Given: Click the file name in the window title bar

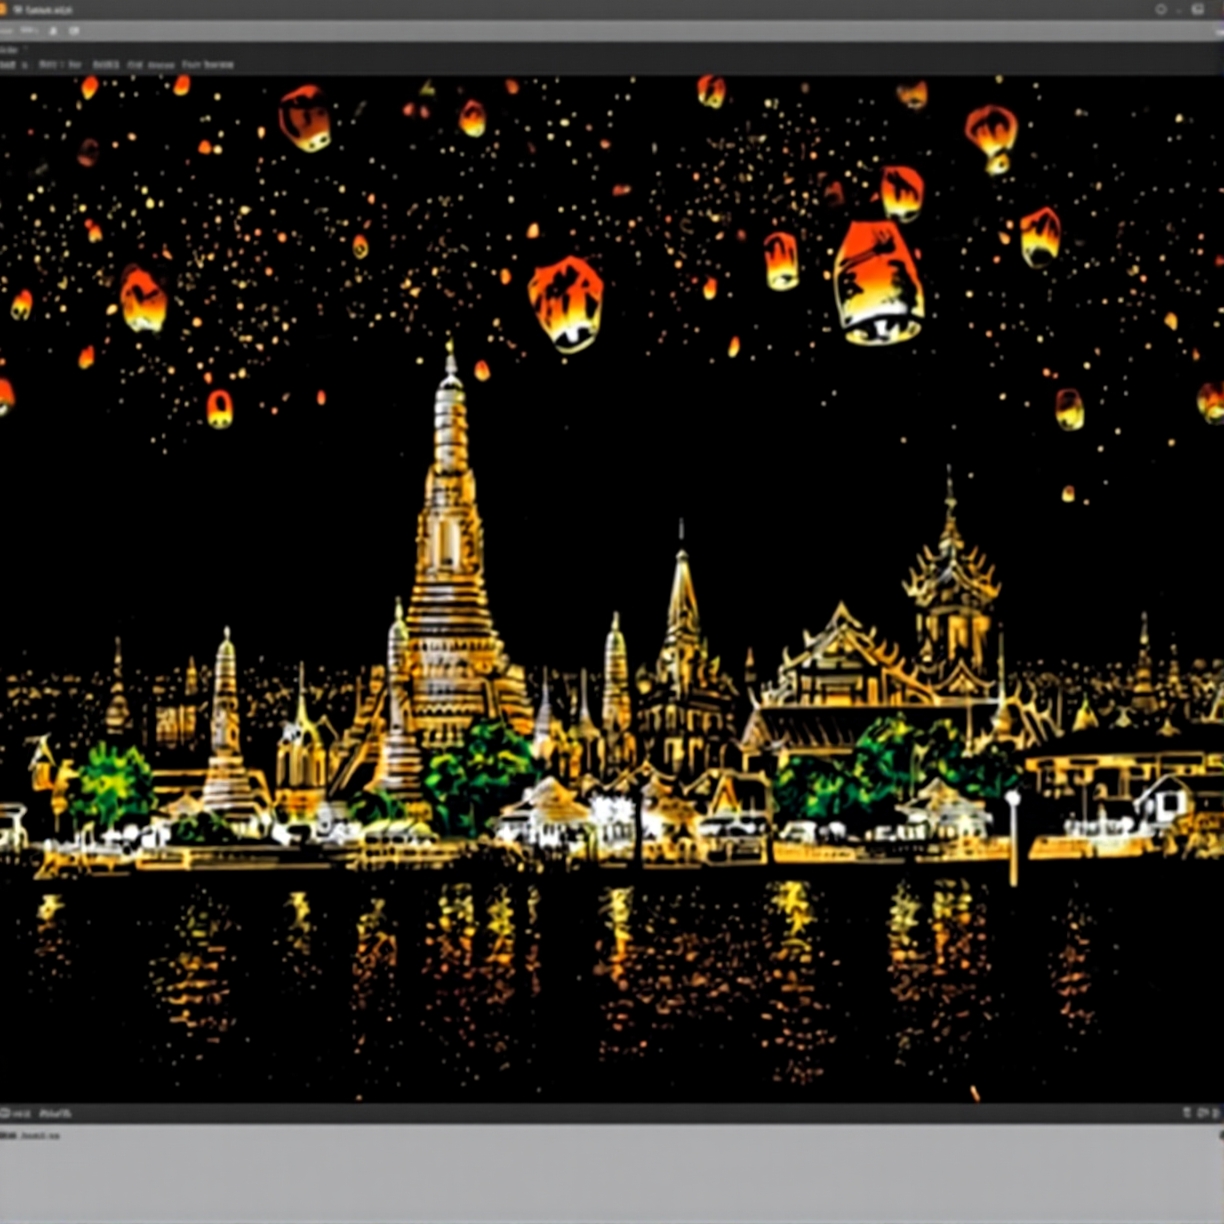Looking at the screenshot, I should click(44, 10).
